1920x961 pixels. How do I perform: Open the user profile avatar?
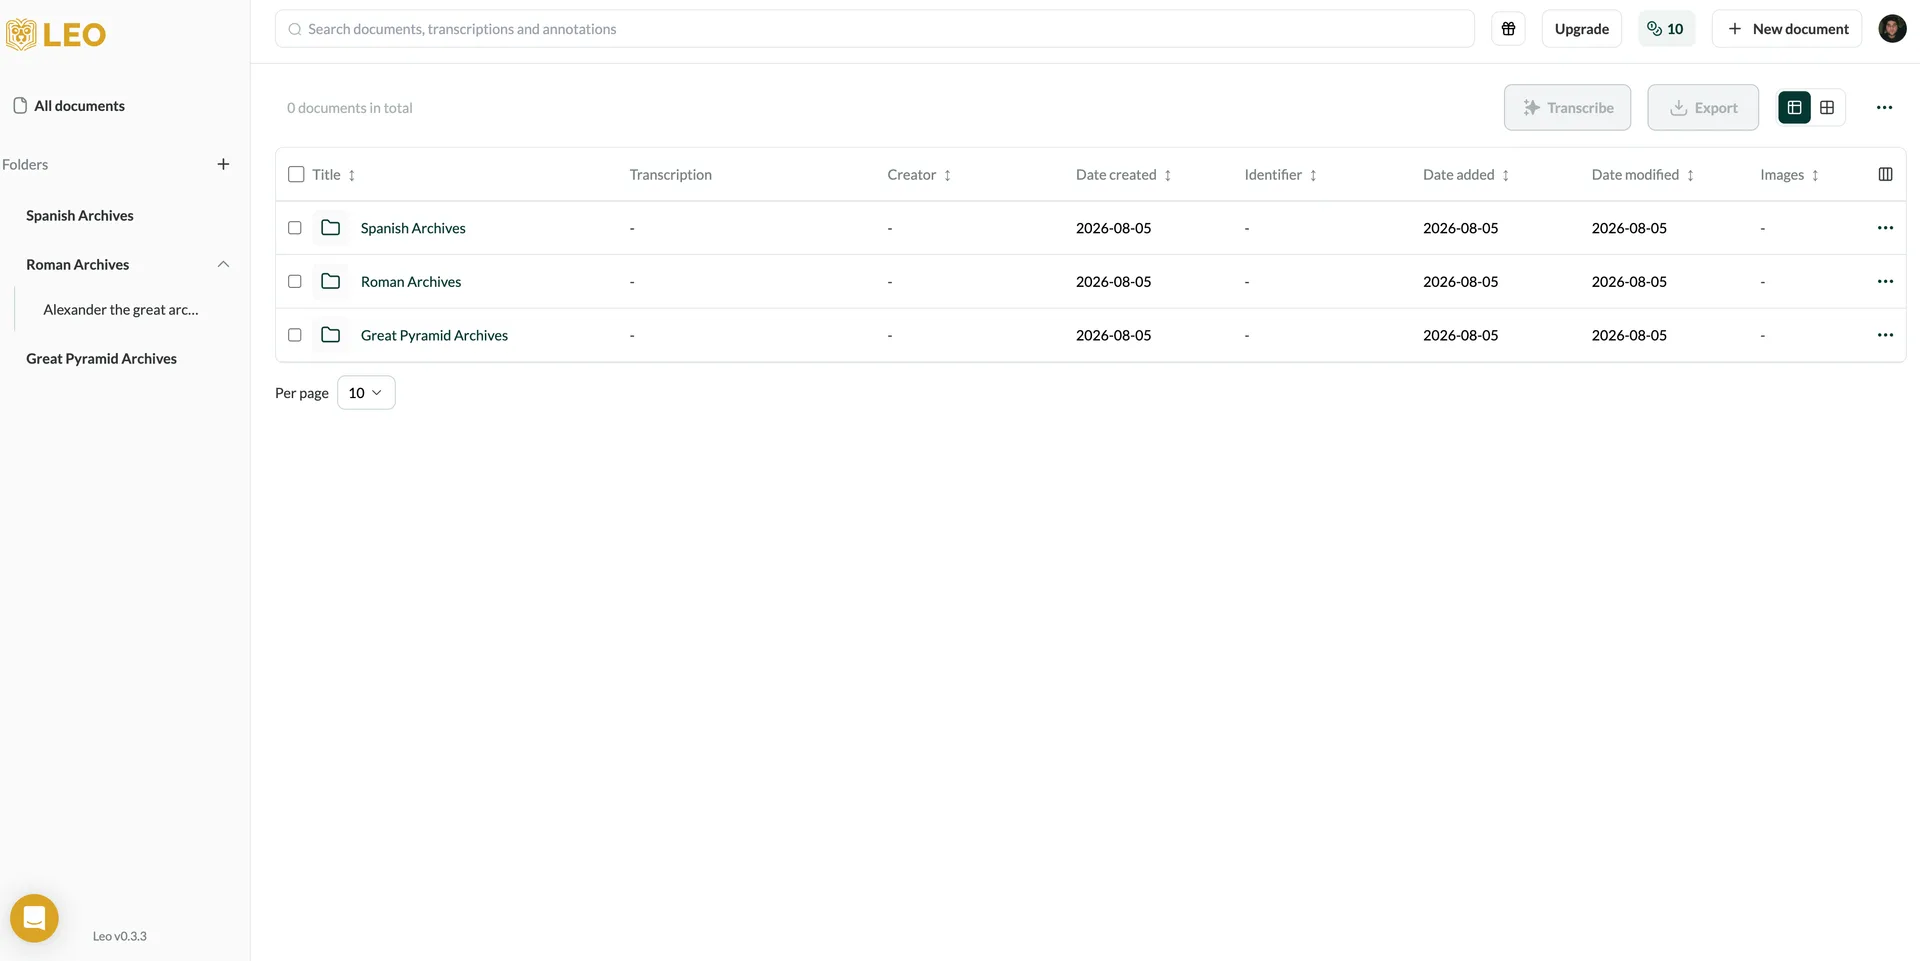click(x=1892, y=29)
